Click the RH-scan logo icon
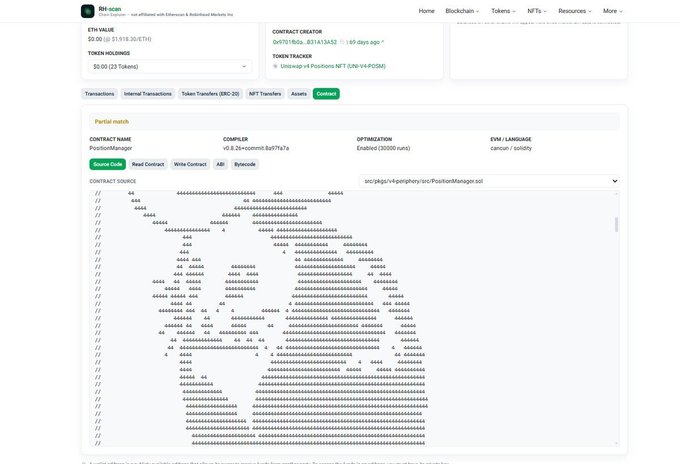The height and width of the screenshot is (464, 680). pyautogui.click(x=88, y=11)
